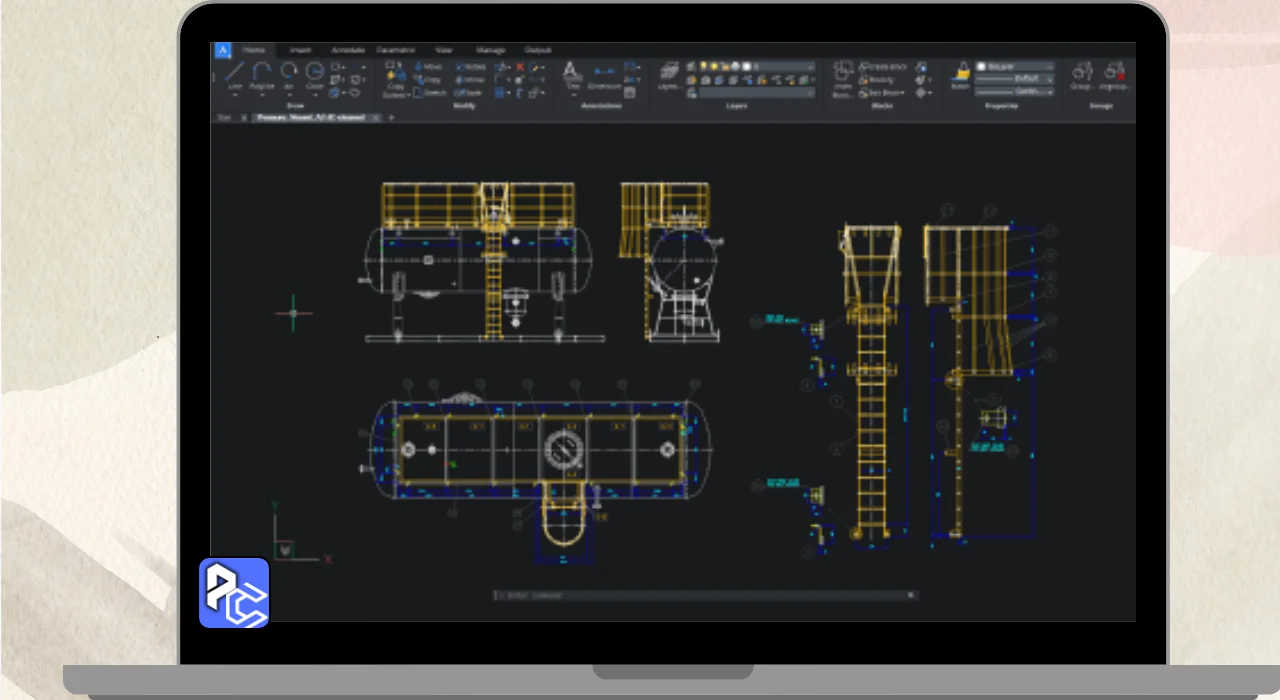Toggle the layer on/off lightbulb icon

click(x=704, y=67)
